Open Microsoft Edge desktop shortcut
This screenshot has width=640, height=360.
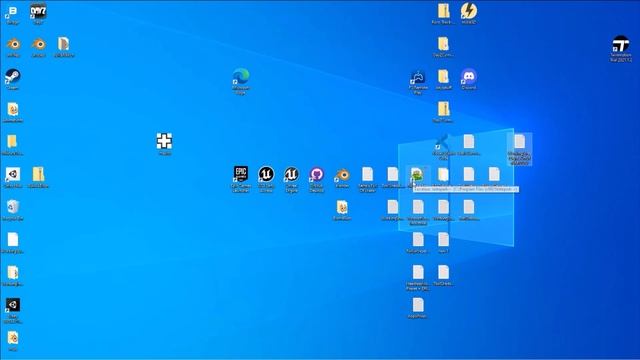coord(241,77)
